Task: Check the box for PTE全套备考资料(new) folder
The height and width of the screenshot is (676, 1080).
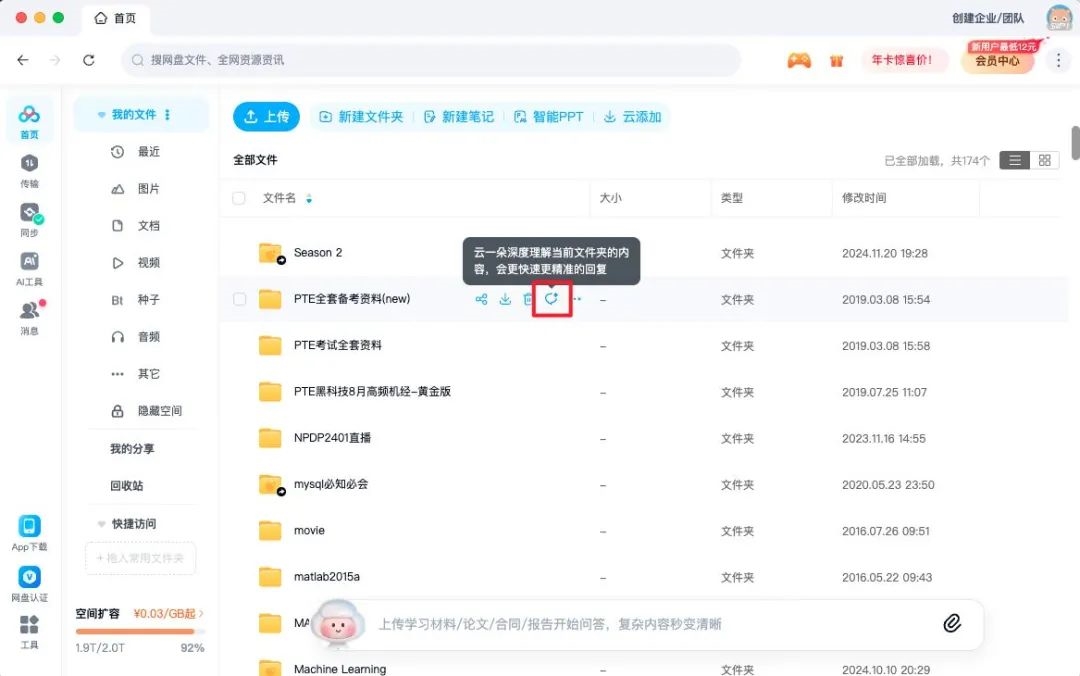Action: [239, 299]
